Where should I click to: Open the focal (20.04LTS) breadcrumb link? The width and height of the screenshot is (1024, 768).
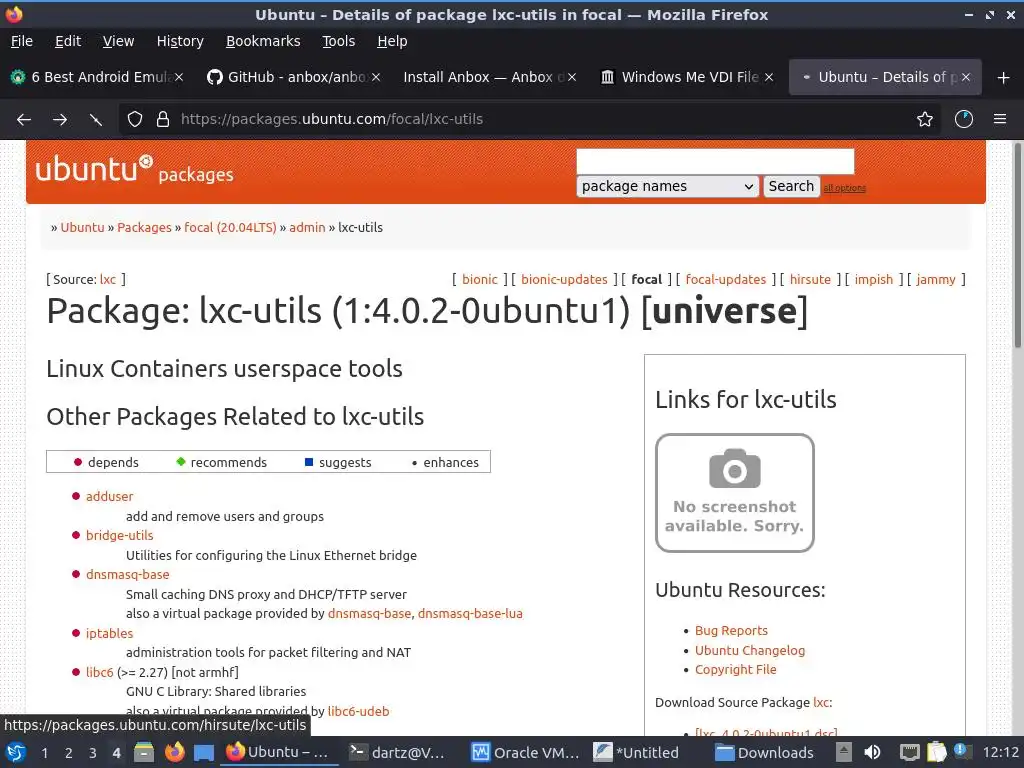click(x=231, y=227)
